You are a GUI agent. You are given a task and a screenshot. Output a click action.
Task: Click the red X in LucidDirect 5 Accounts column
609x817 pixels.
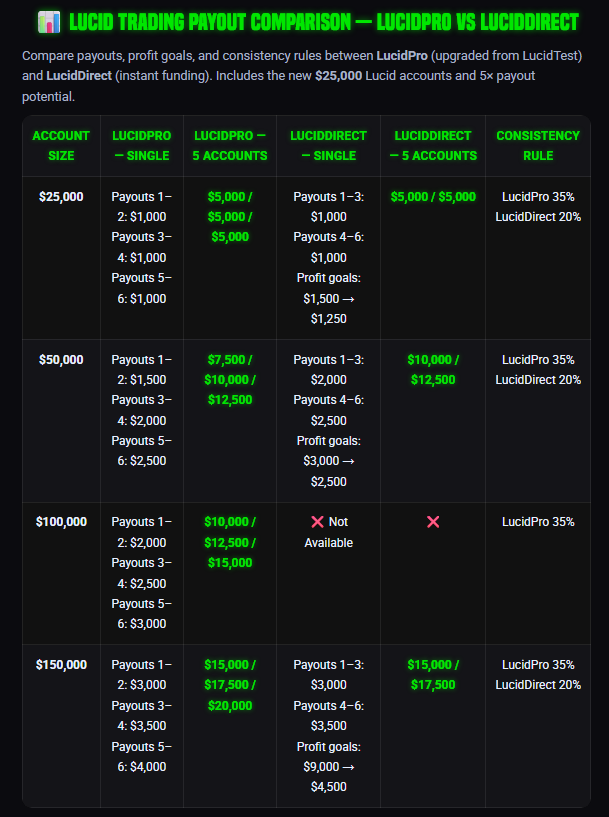point(433,522)
